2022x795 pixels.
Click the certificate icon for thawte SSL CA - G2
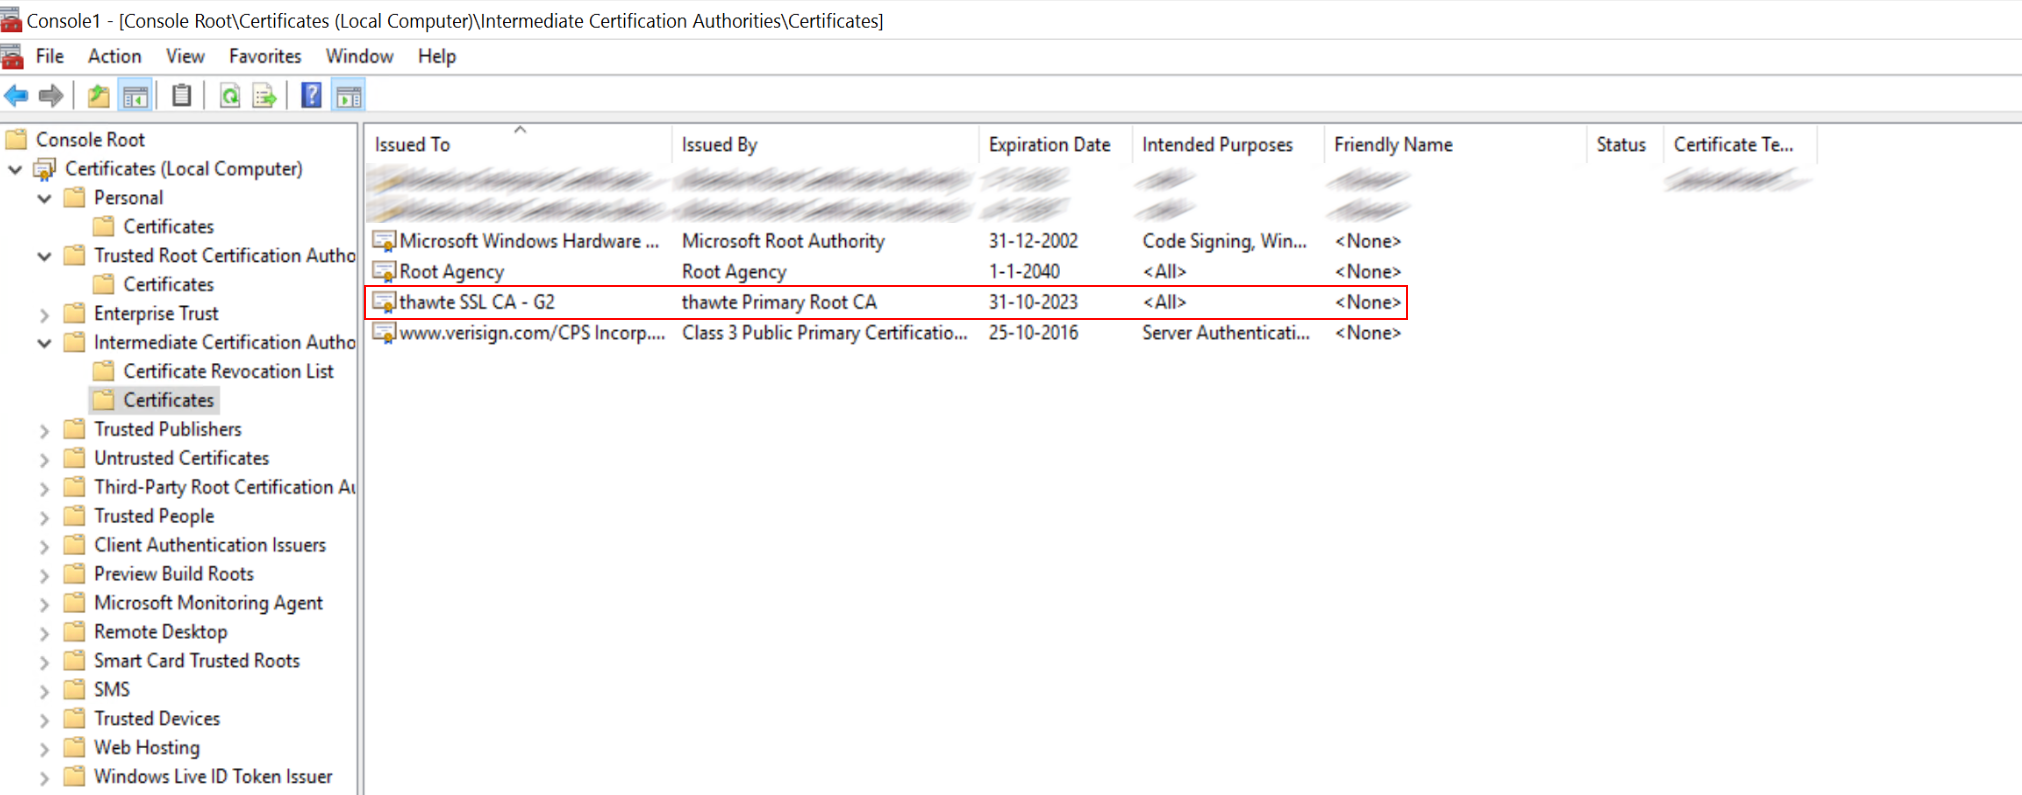click(x=385, y=302)
